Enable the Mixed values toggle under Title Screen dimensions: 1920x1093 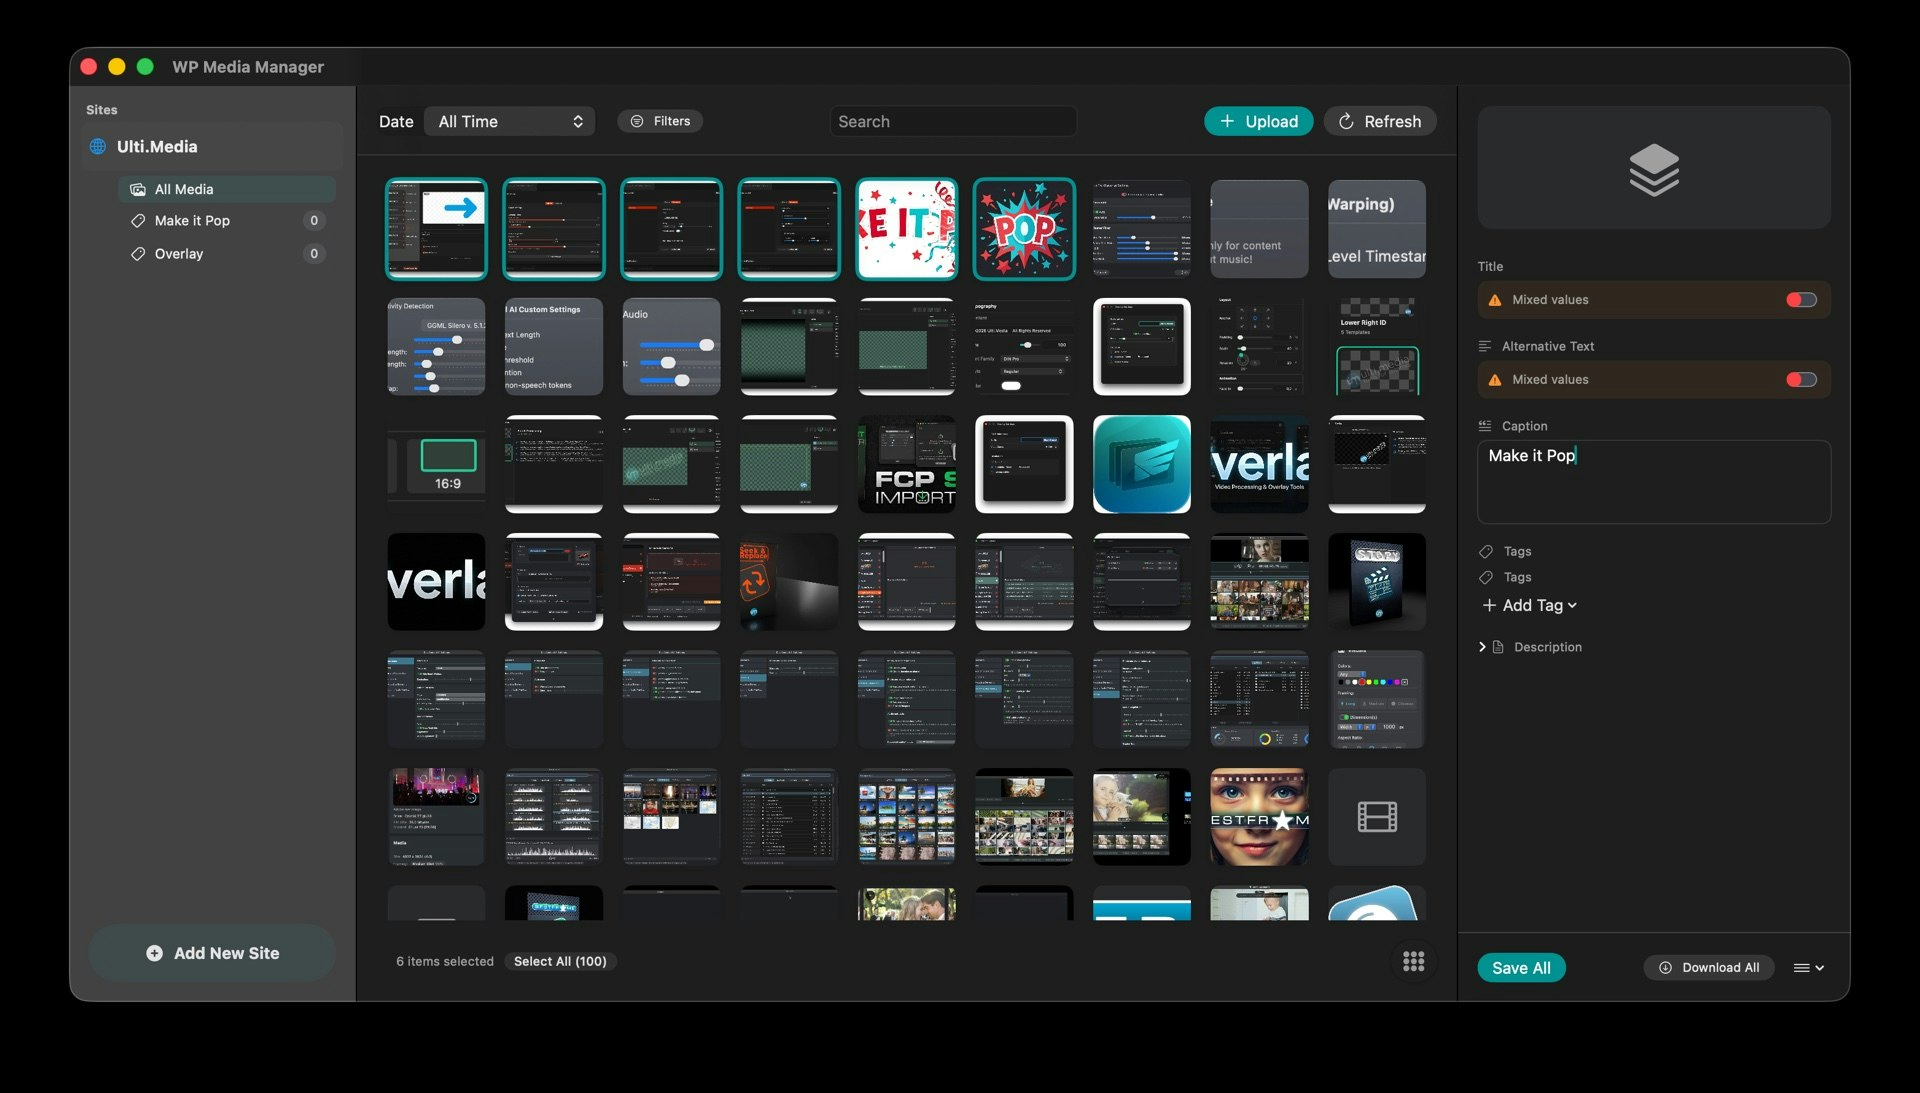click(x=1800, y=299)
